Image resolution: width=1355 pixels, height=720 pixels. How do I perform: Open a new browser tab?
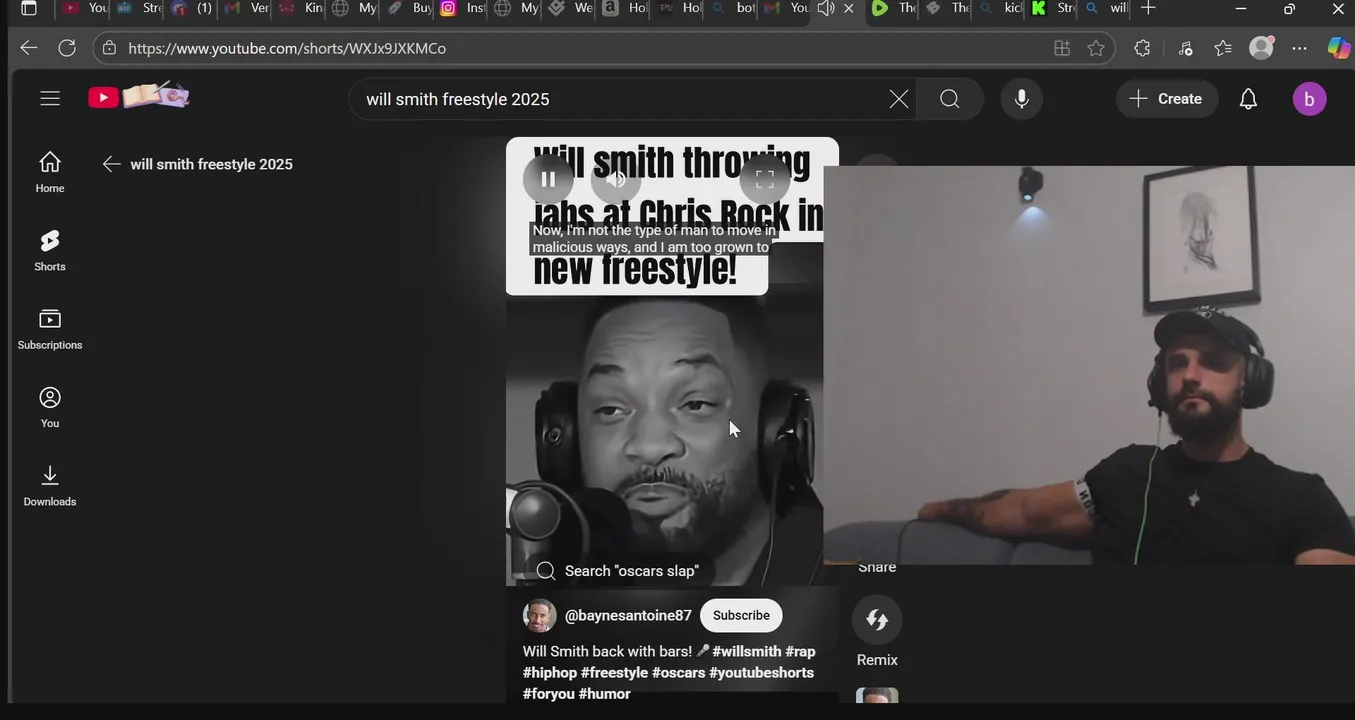tap(1148, 8)
